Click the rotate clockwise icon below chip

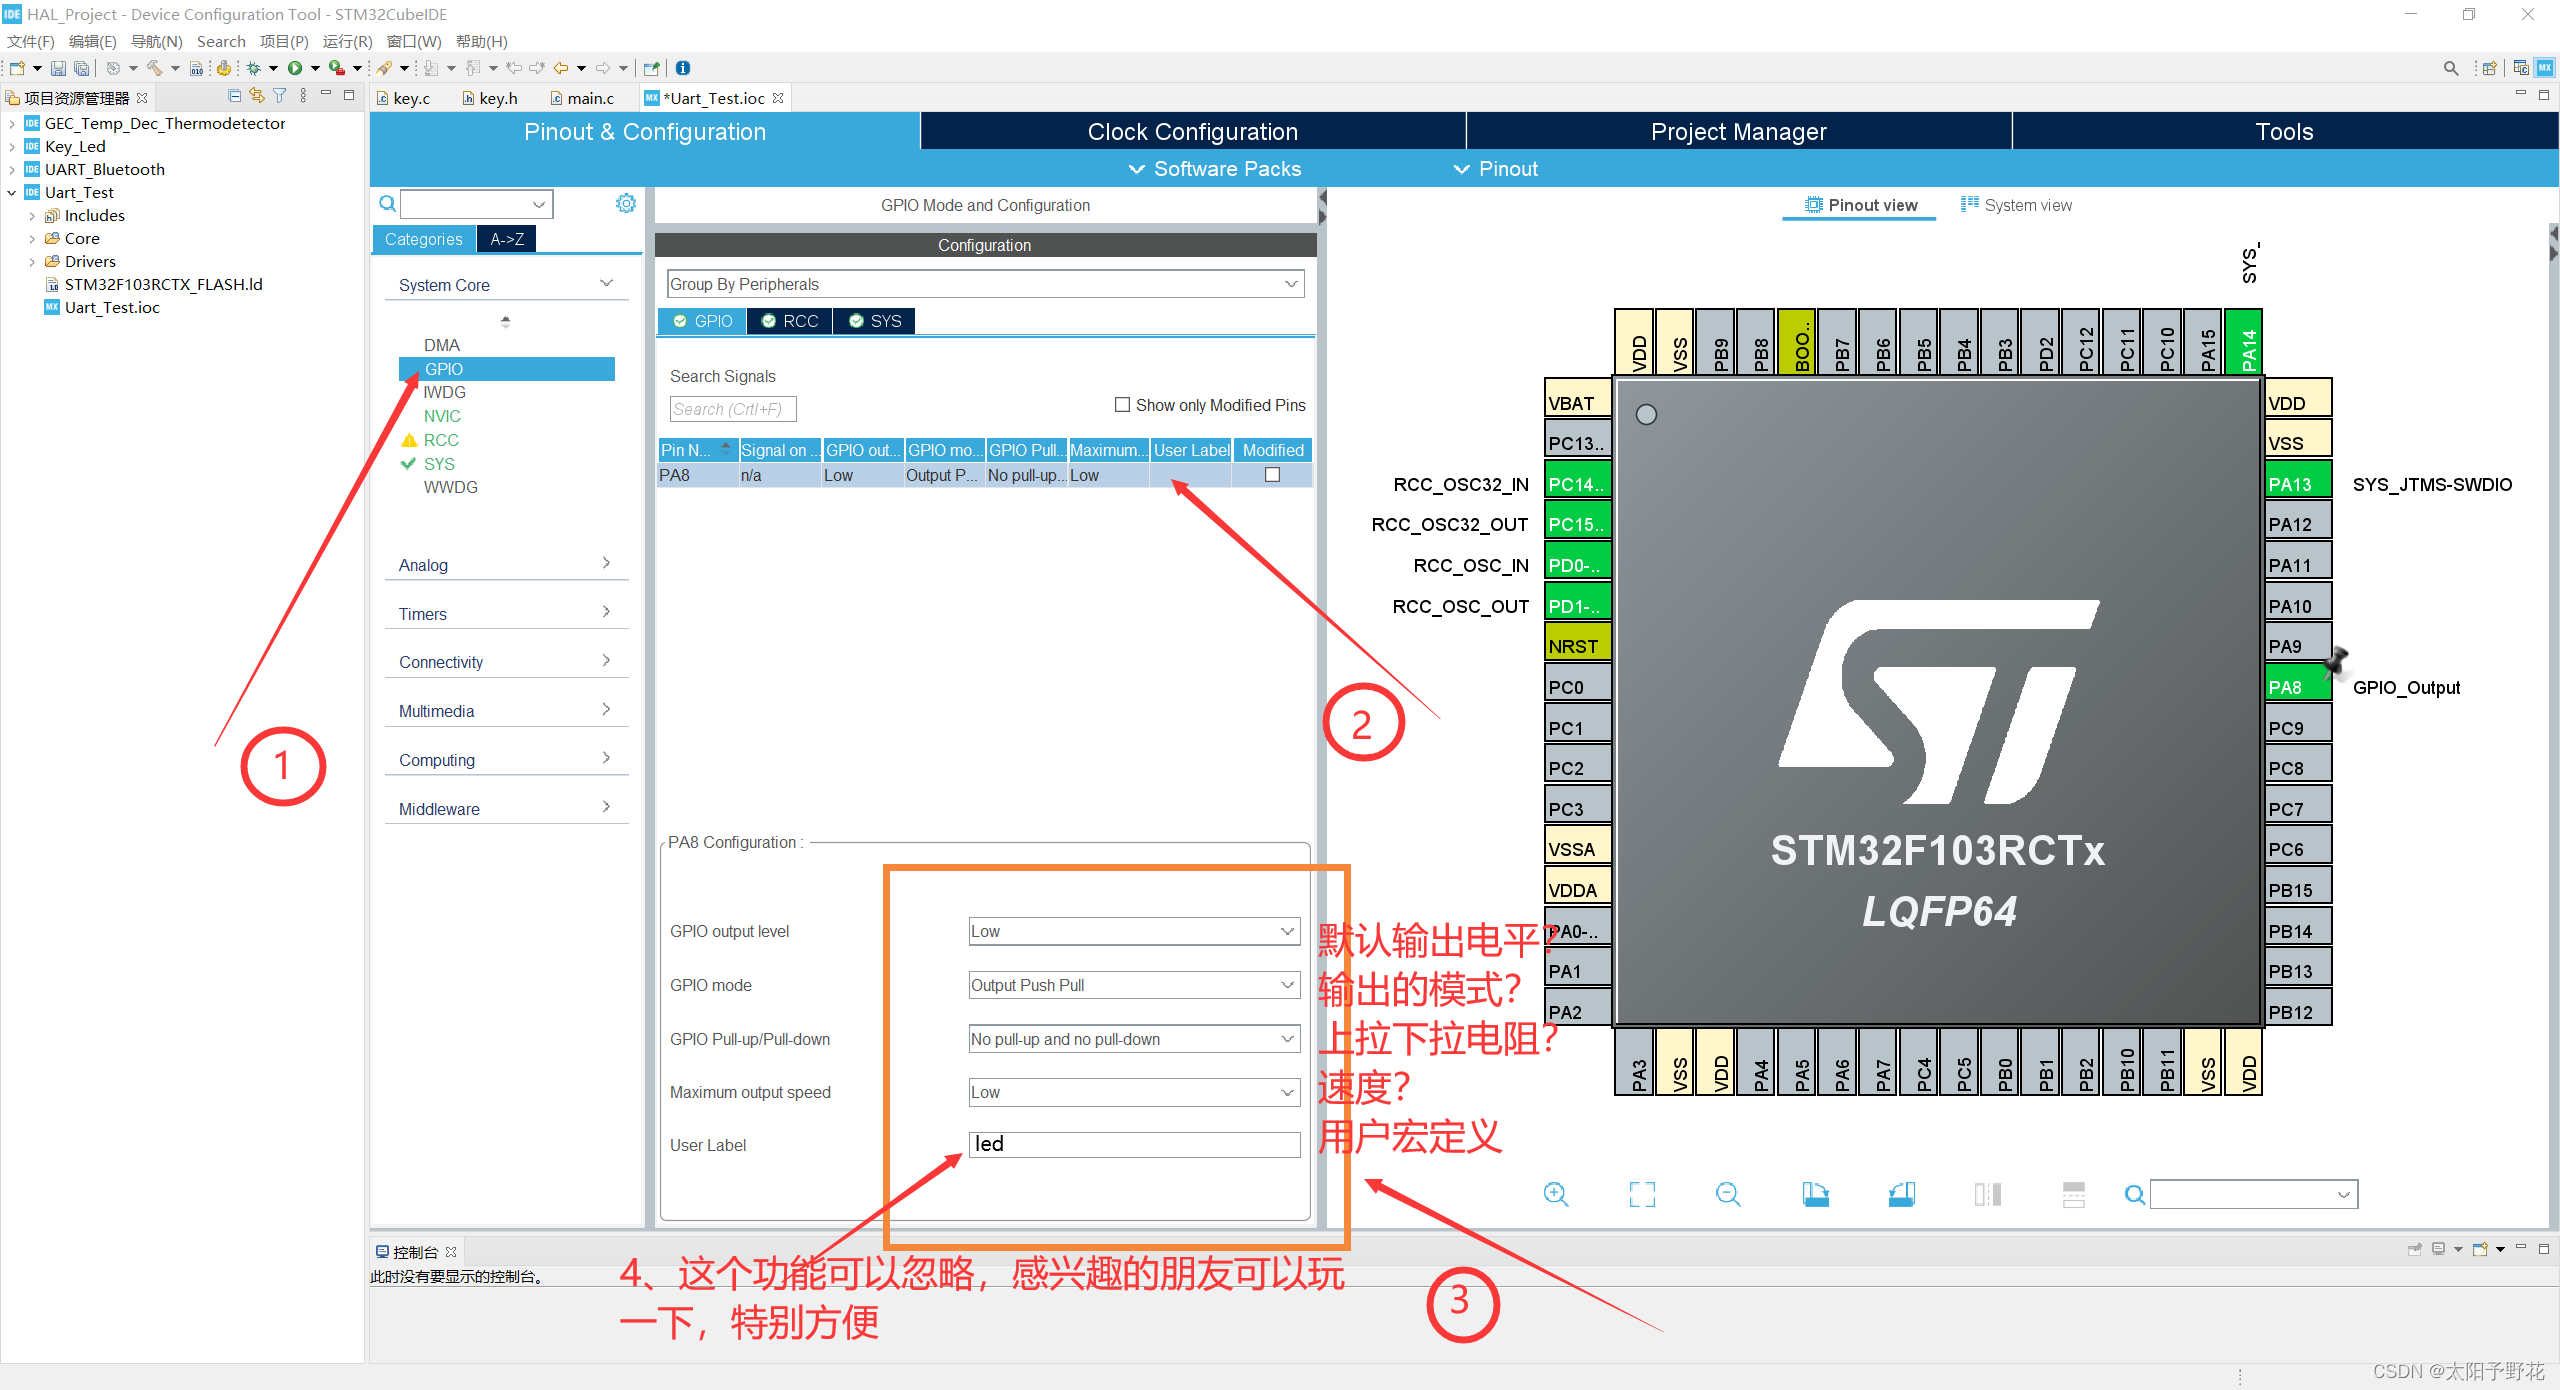(x=1815, y=1194)
